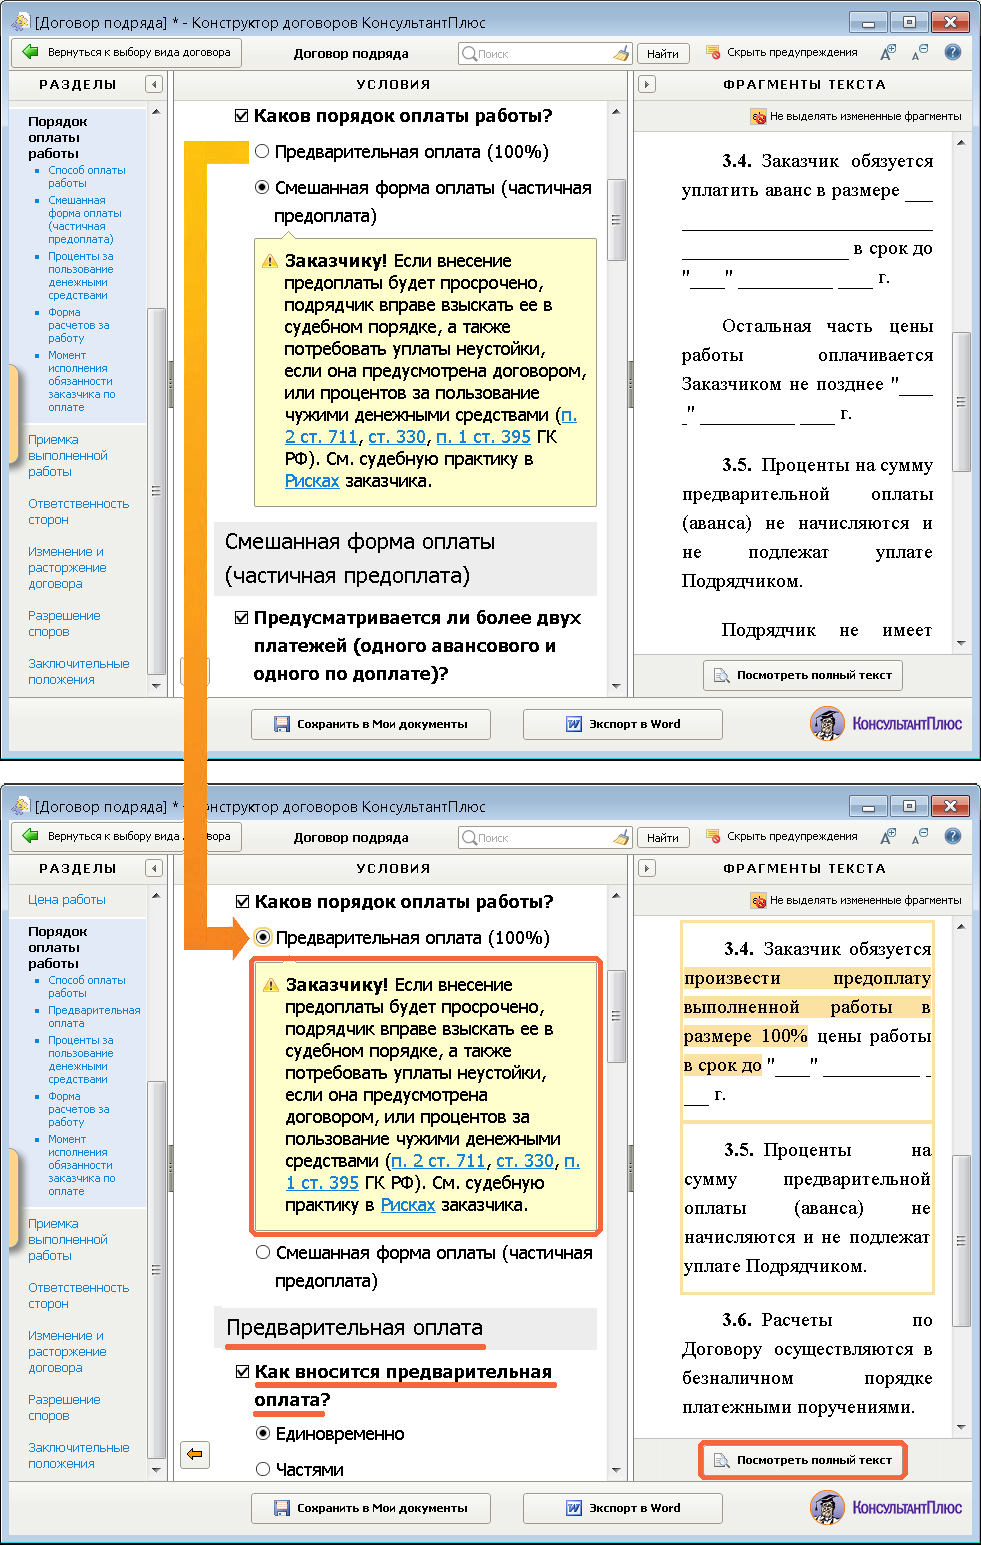Click the changed-fragments highlight icon in lower window

click(x=759, y=901)
